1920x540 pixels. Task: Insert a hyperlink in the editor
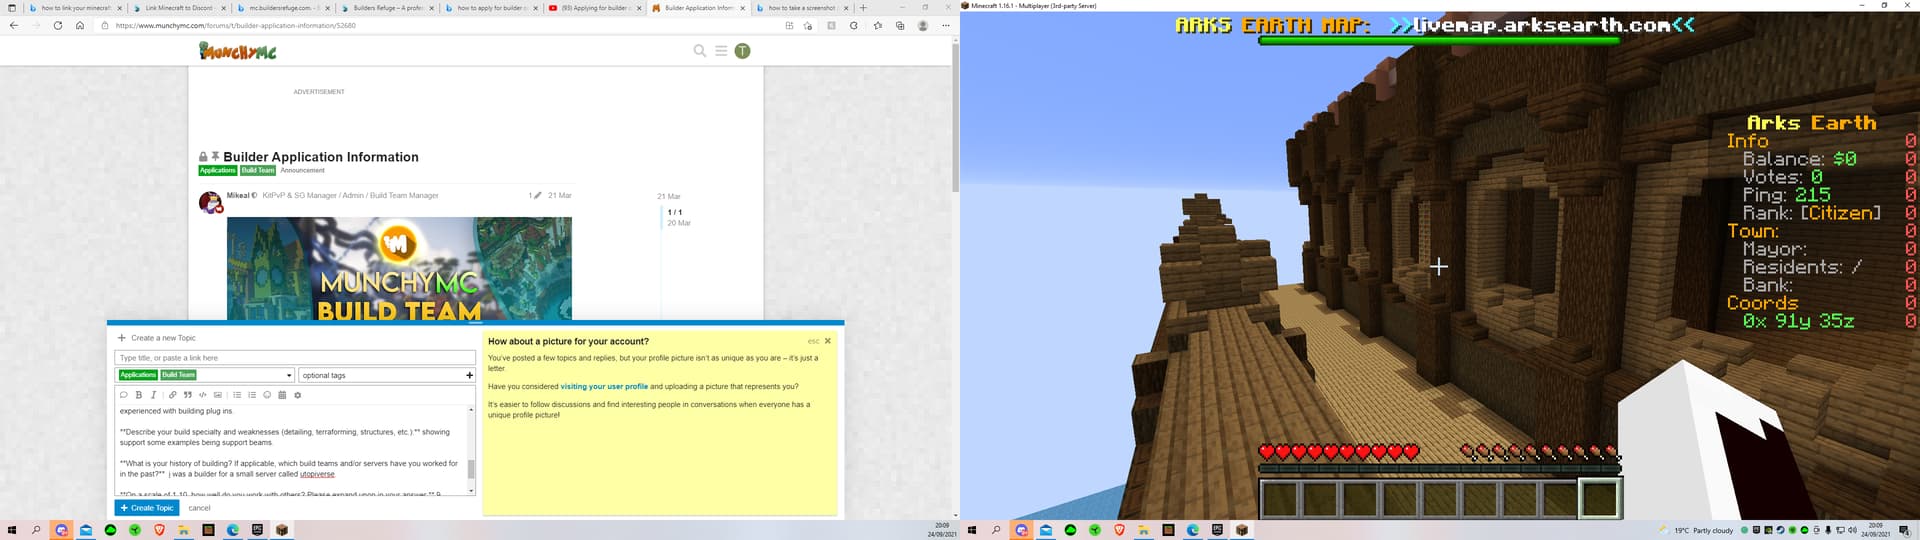[172, 395]
